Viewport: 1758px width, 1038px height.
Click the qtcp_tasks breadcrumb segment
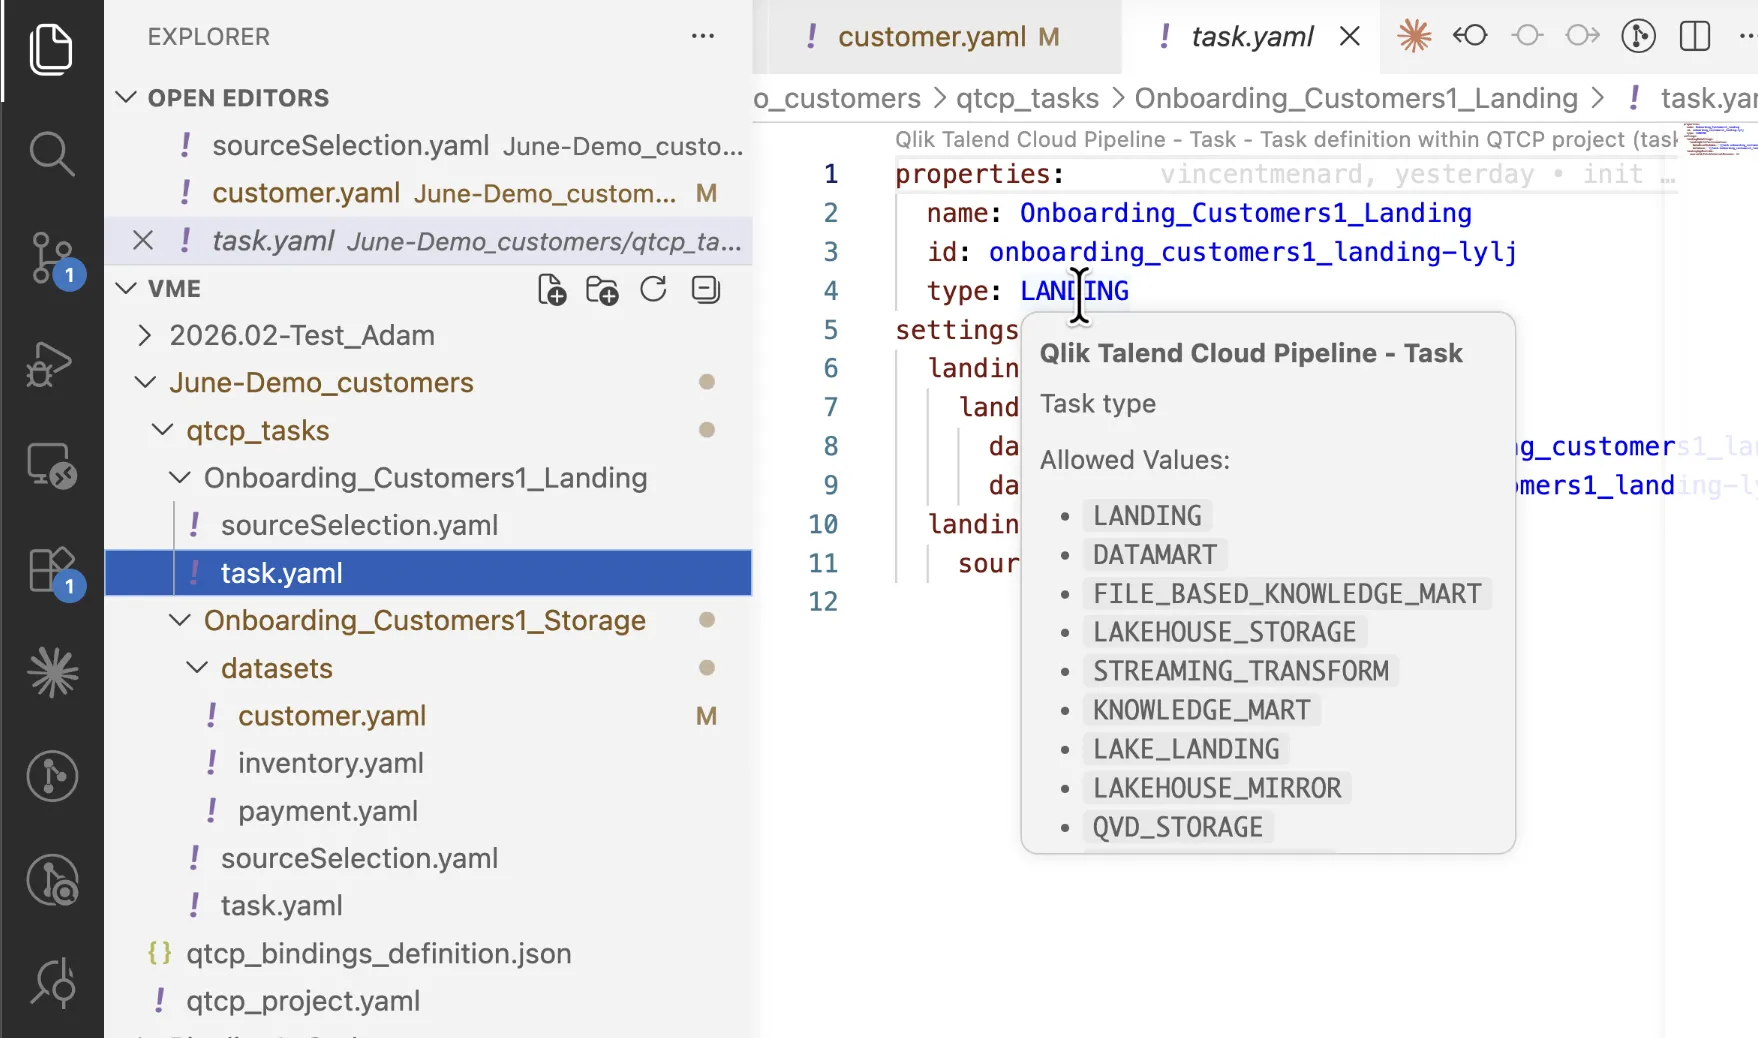pyautogui.click(x=1027, y=98)
